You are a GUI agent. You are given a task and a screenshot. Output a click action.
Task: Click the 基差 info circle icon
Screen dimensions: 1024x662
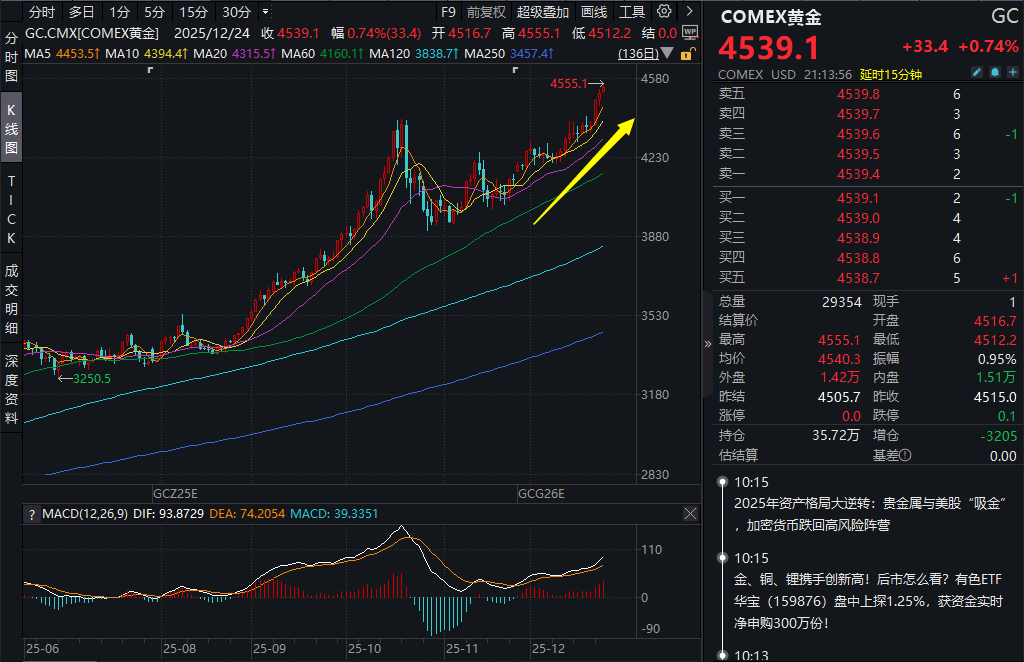point(905,455)
